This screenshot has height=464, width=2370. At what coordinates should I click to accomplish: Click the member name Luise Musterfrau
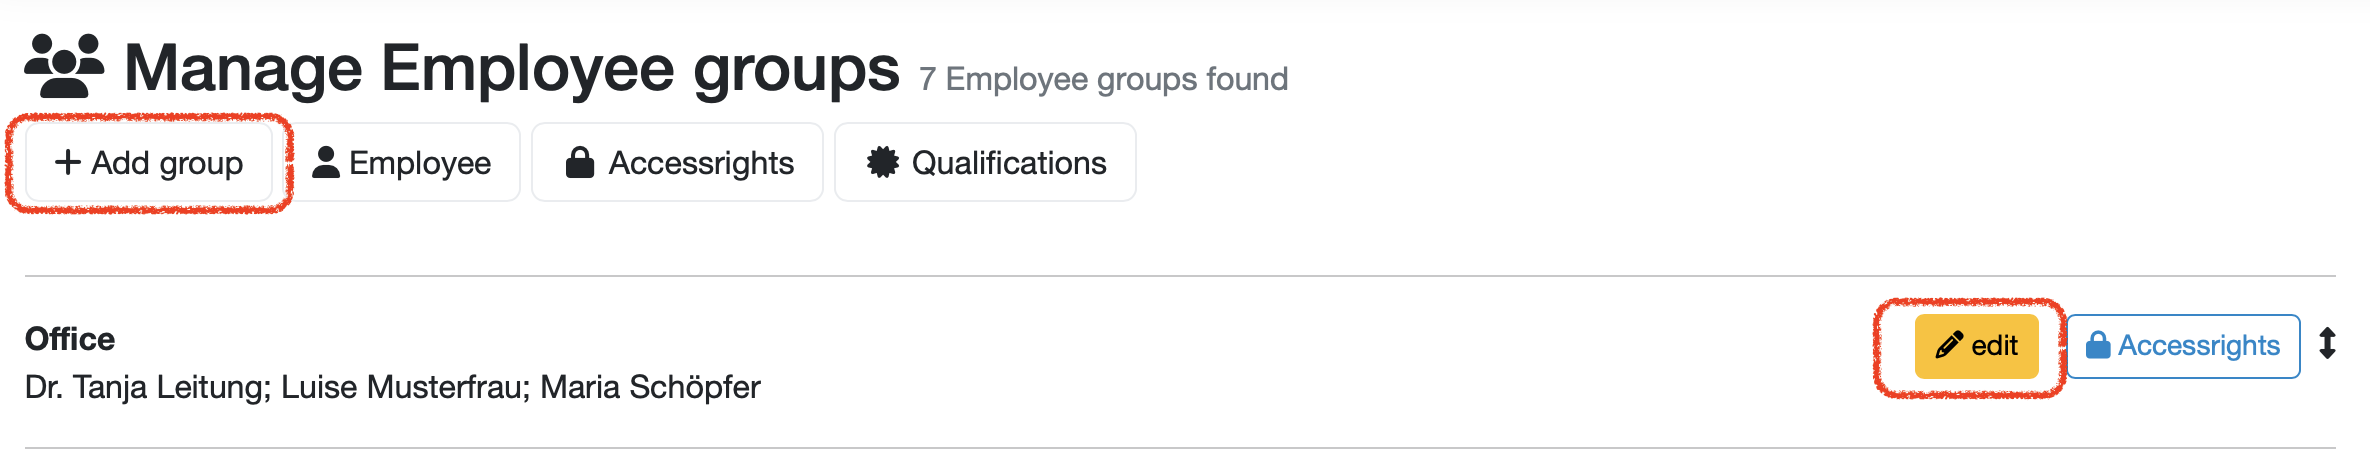click(x=404, y=387)
